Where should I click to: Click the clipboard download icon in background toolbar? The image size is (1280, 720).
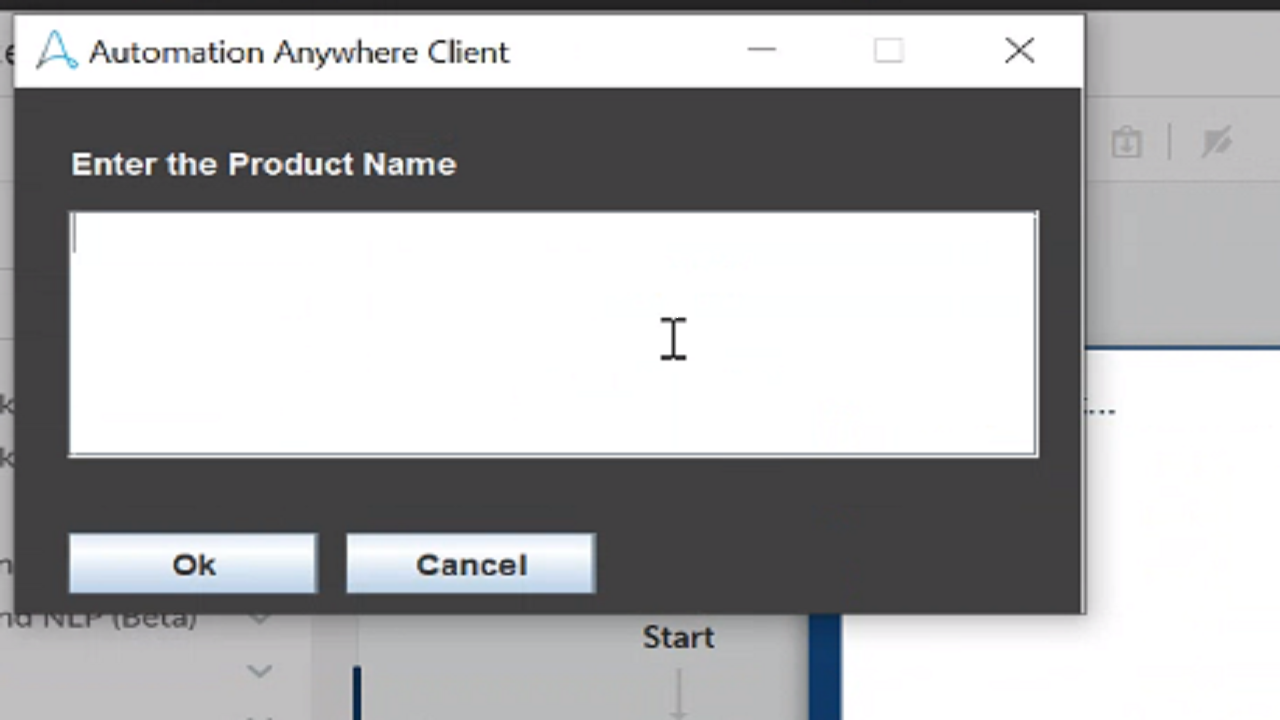[x=1126, y=142]
